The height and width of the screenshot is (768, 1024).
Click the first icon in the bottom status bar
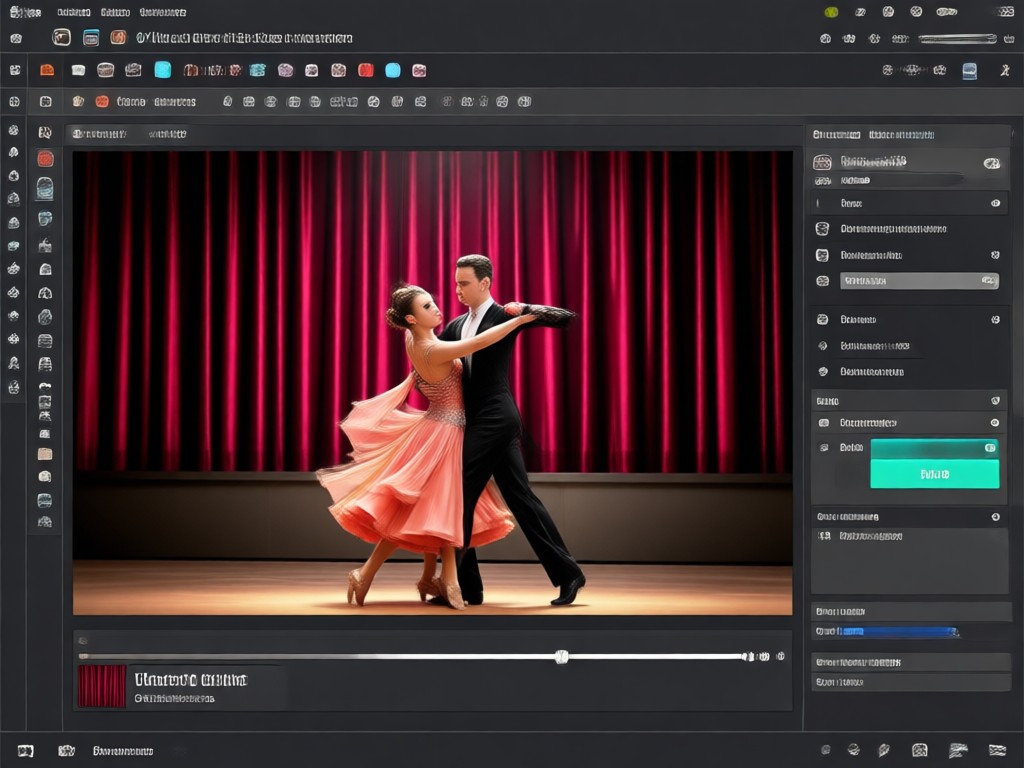tap(25, 751)
